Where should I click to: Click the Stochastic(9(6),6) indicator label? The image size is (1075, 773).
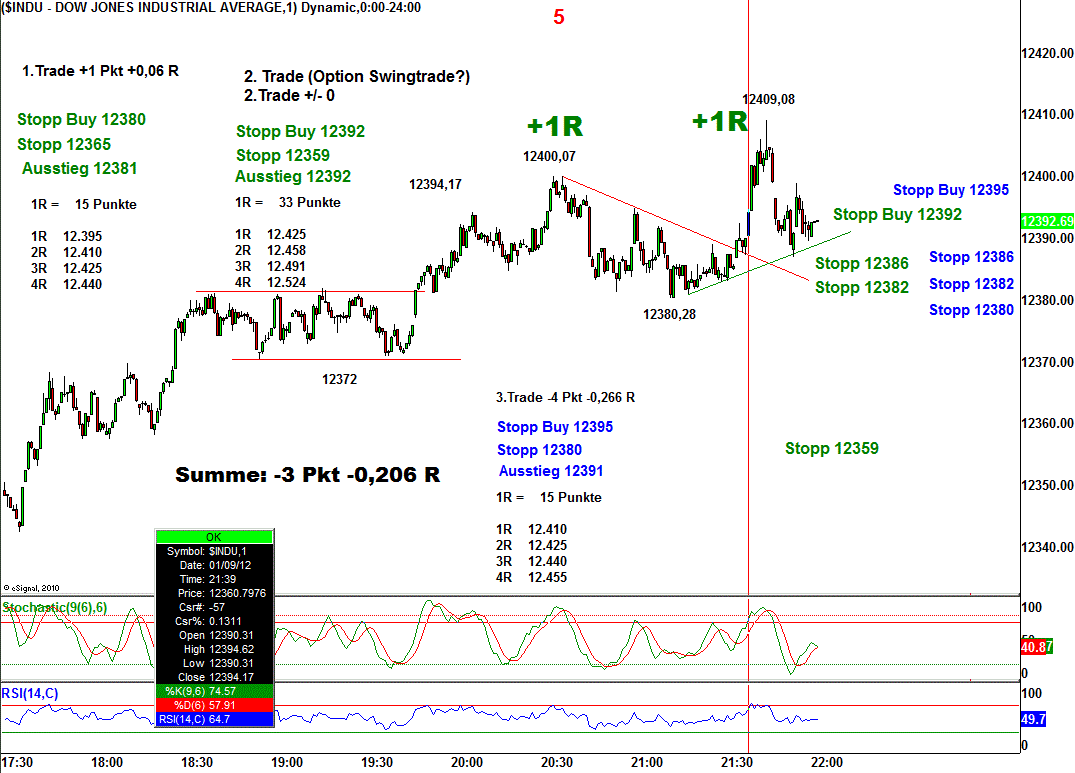pyautogui.click(x=55, y=607)
